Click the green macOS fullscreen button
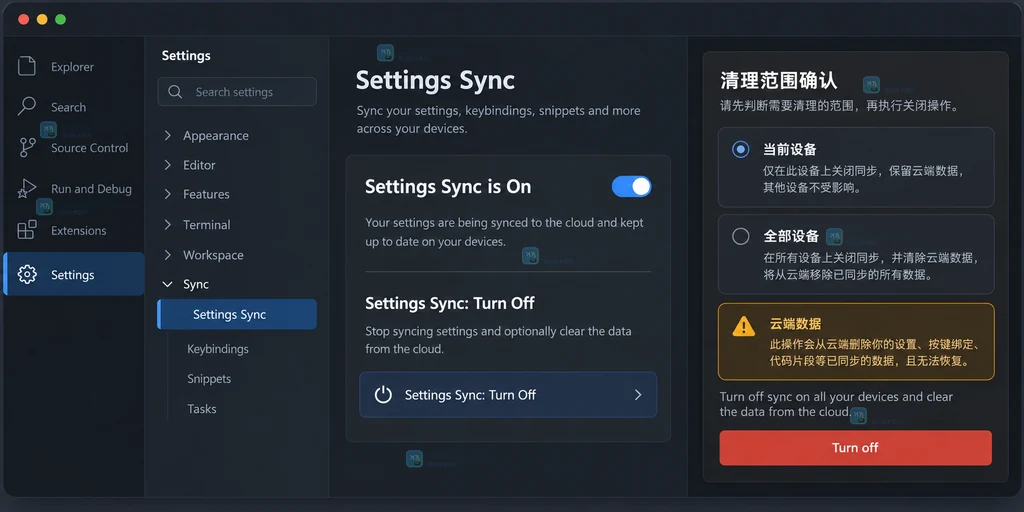 60,19
